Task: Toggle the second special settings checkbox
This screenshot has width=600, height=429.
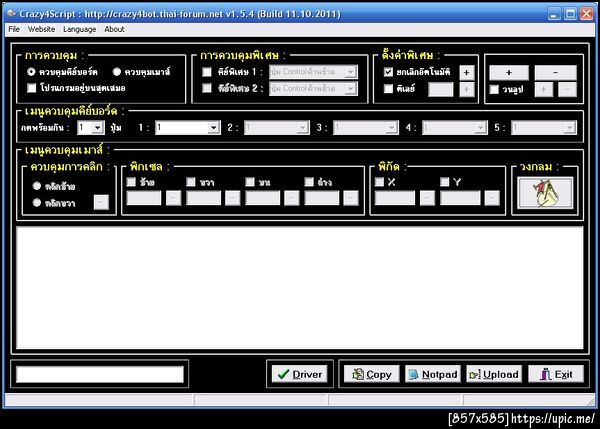Action: pos(388,88)
